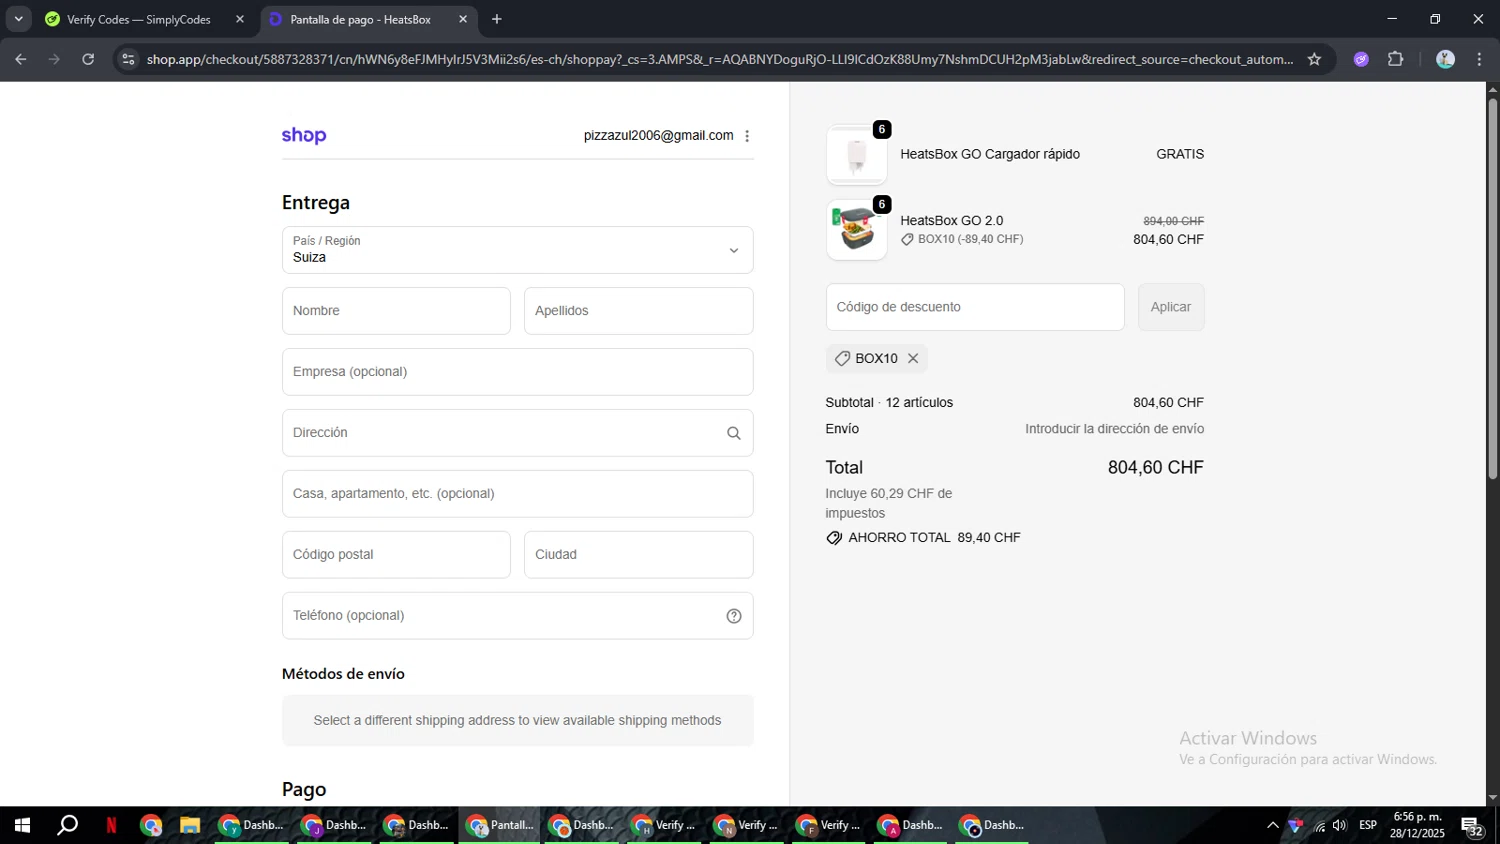This screenshot has height=844, width=1500.
Task: Open the account options three-dot menu
Action: (747, 136)
